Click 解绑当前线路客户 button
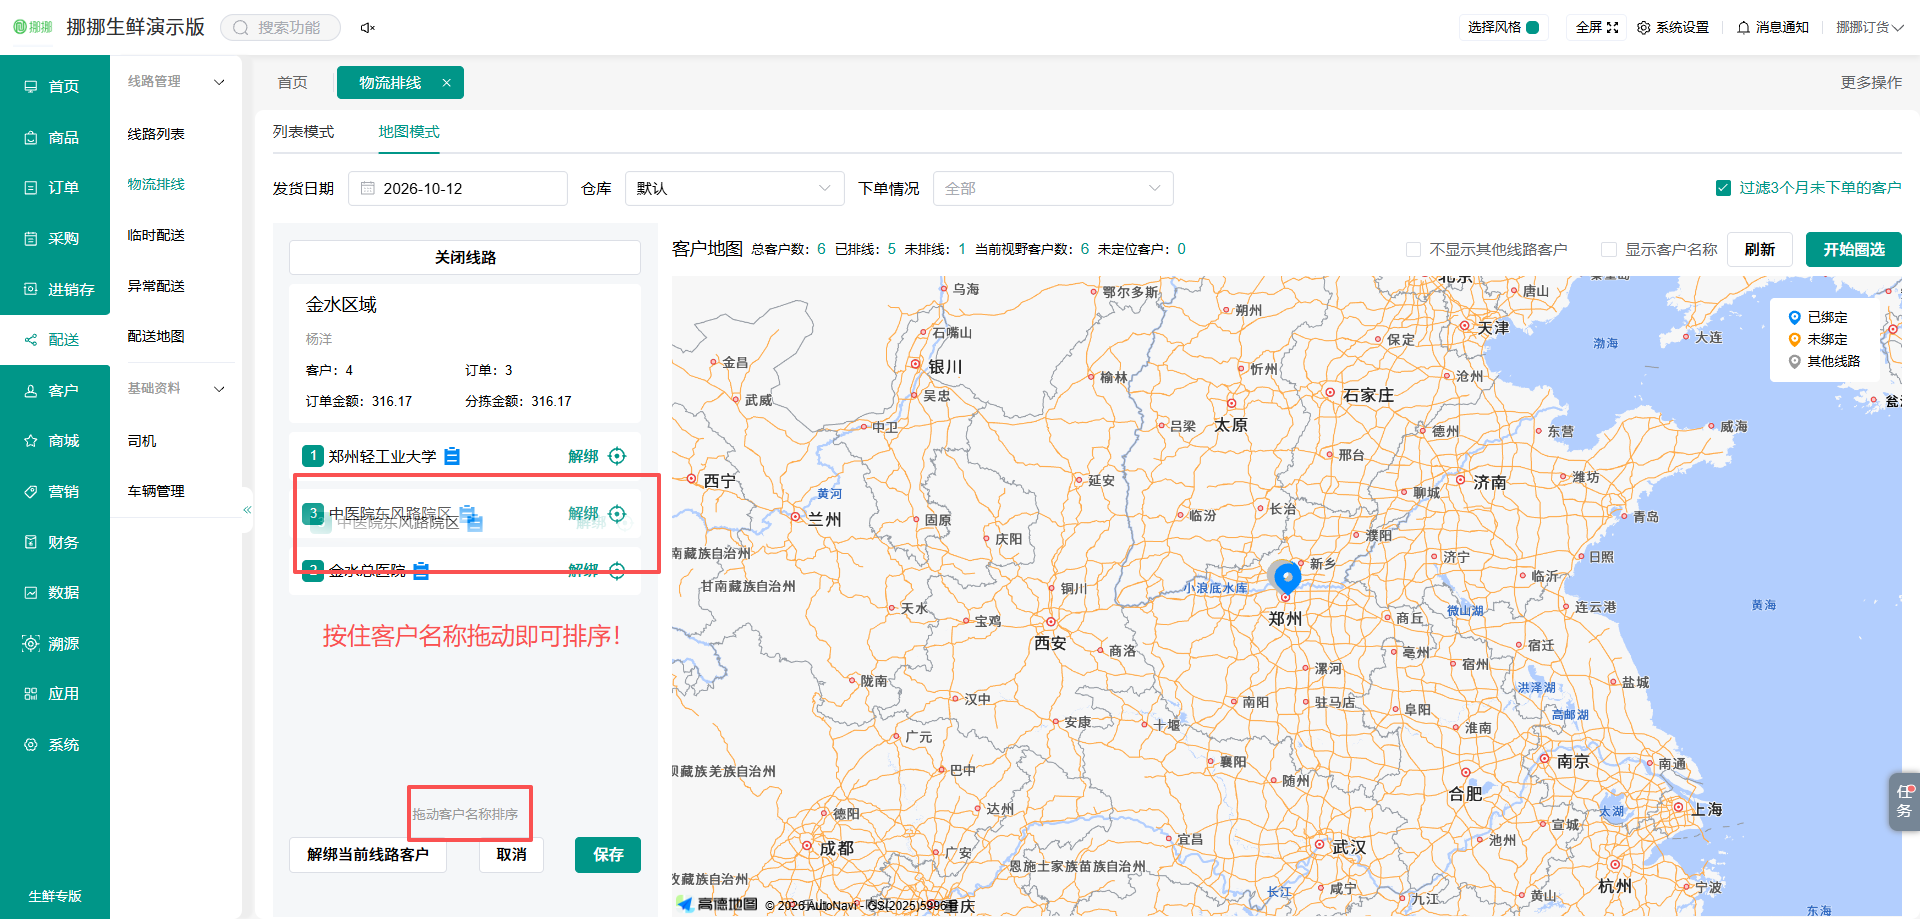The width and height of the screenshot is (1920, 919). tap(368, 855)
